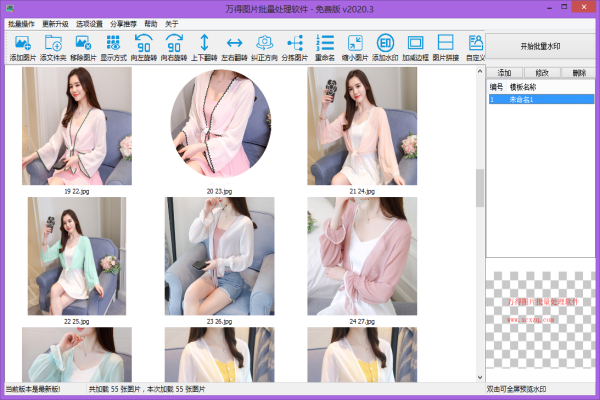Rotate right with the 向右旋转 icon

tap(174, 45)
